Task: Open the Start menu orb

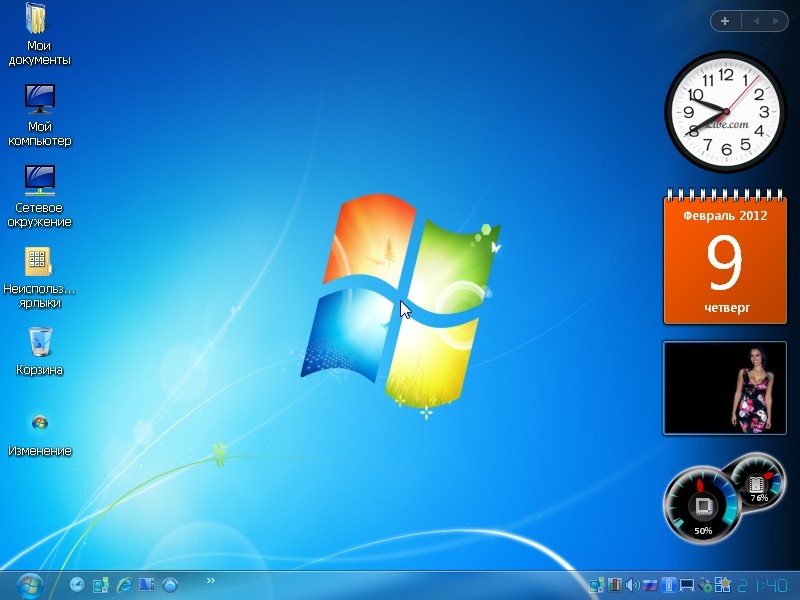Action: point(30,586)
